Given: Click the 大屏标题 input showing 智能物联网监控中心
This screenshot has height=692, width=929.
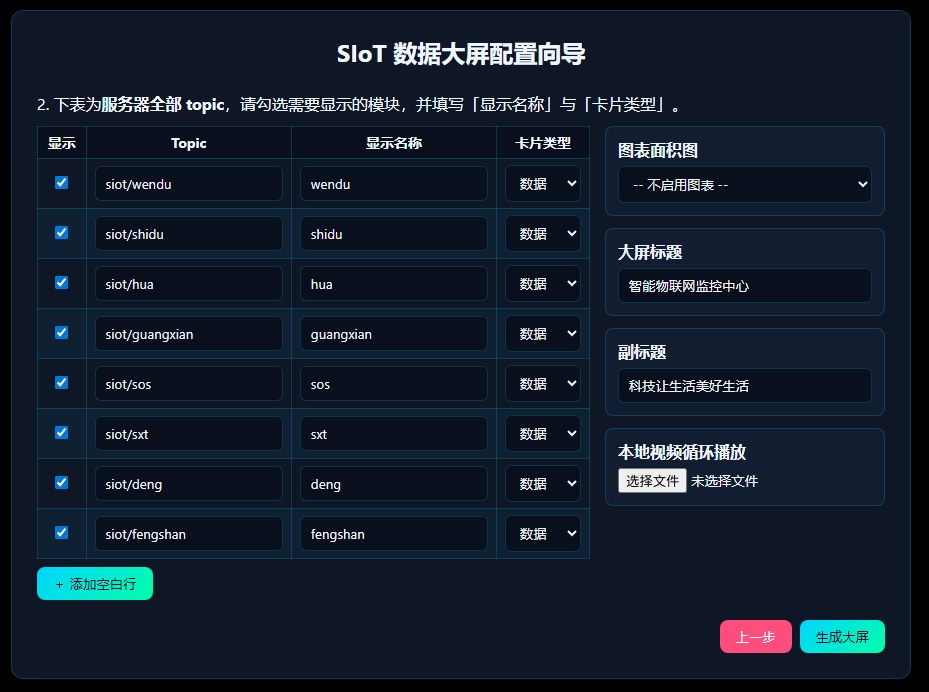Looking at the screenshot, I should tap(744, 285).
